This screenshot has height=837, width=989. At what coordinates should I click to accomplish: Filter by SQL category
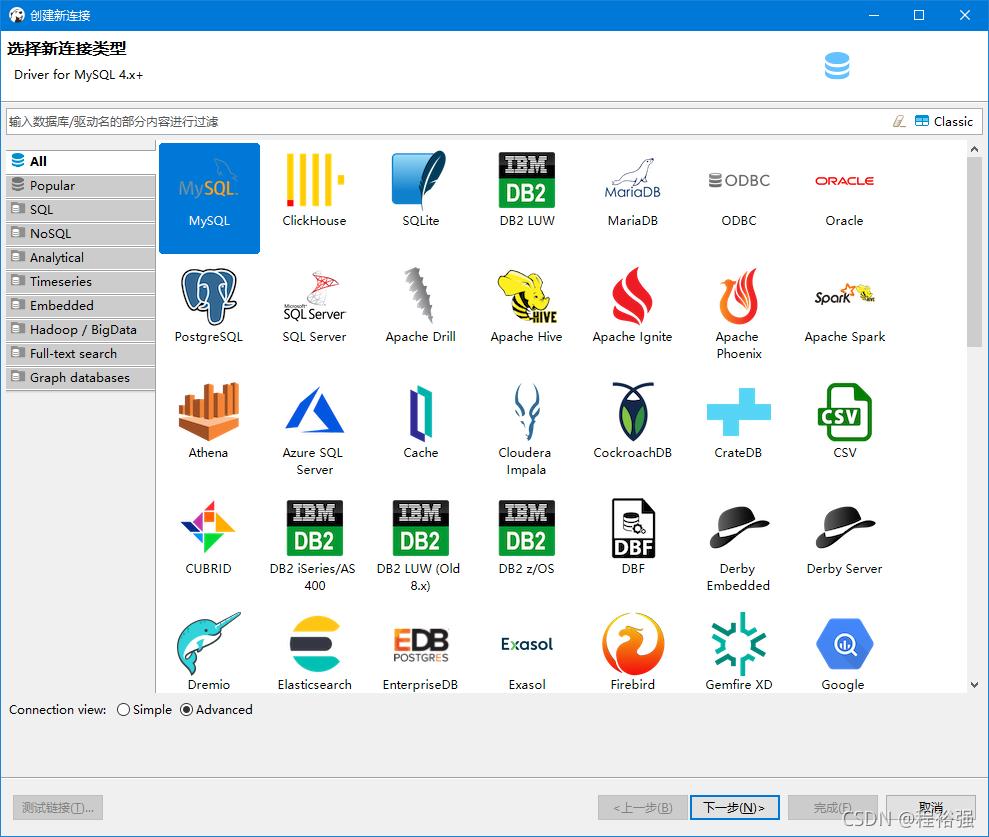[81, 209]
